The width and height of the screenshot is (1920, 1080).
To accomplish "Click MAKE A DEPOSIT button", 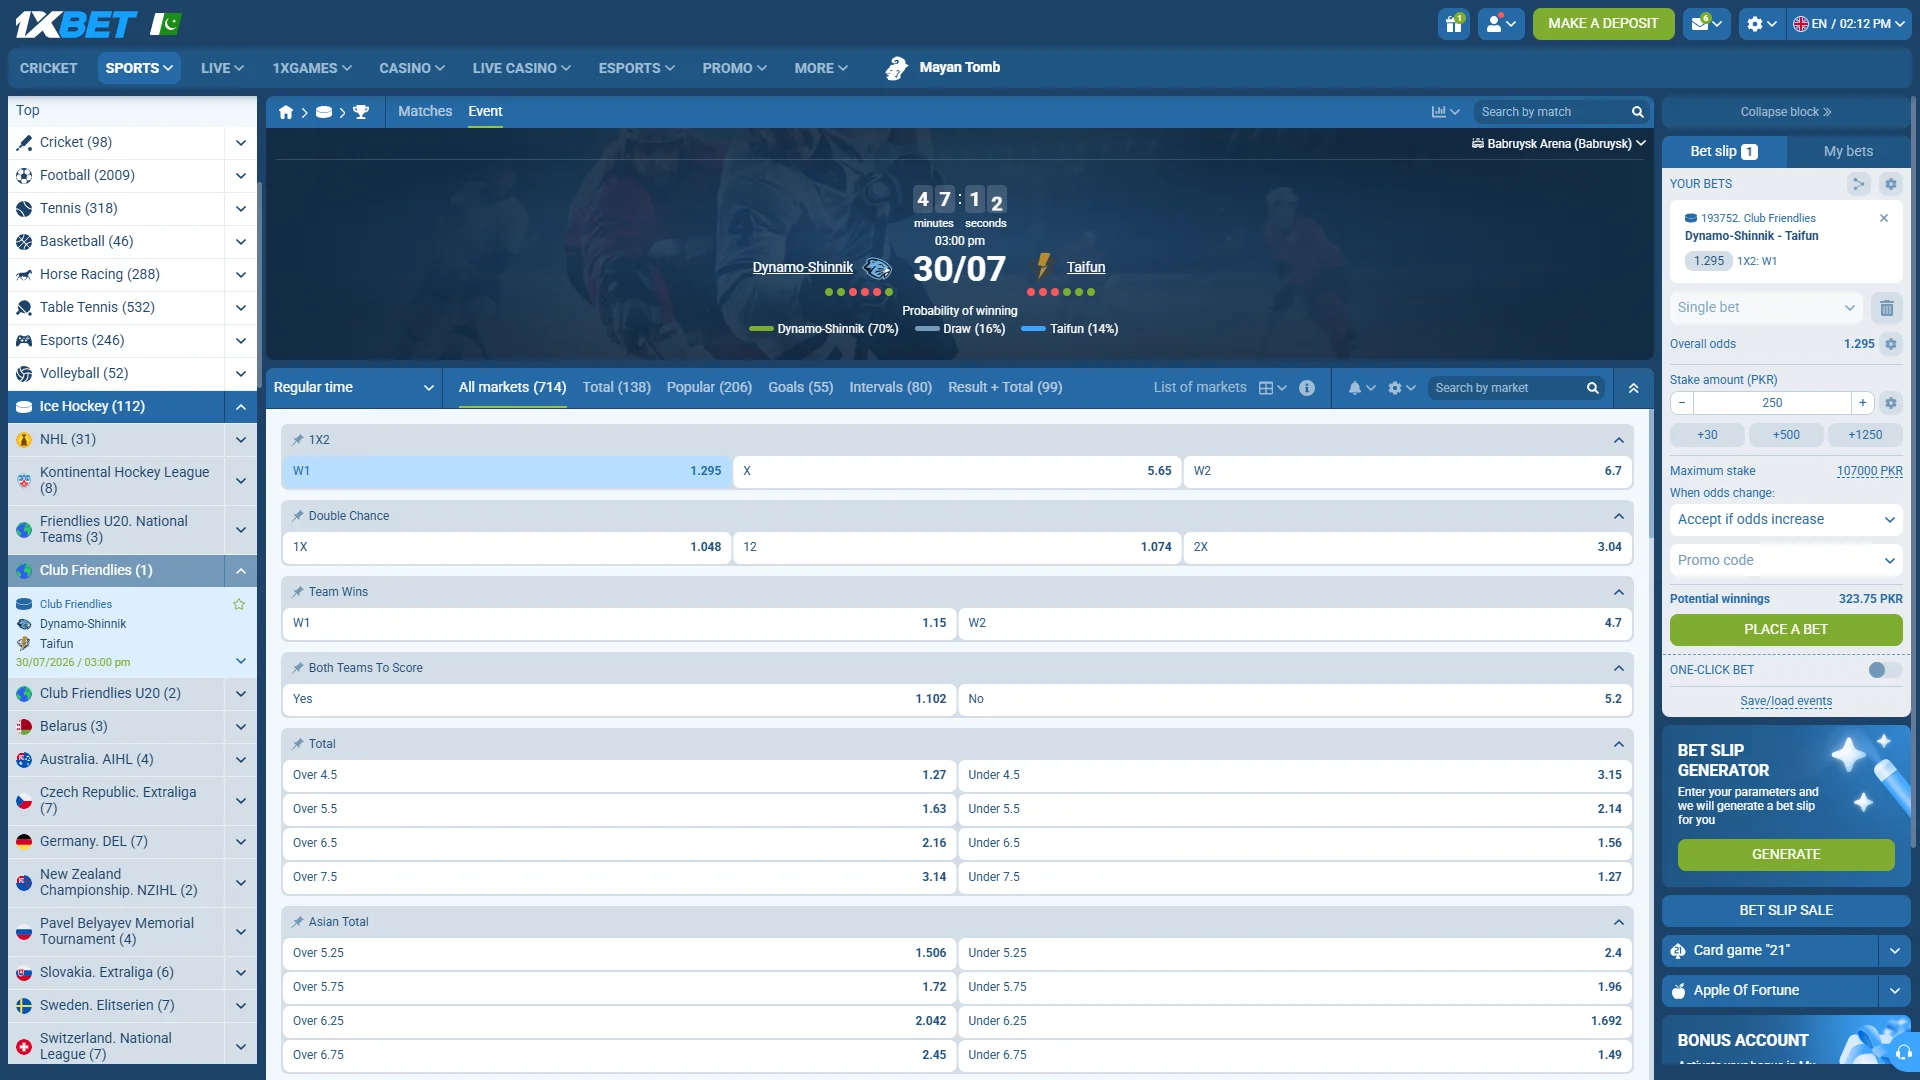I will click(x=1603, y=24).
